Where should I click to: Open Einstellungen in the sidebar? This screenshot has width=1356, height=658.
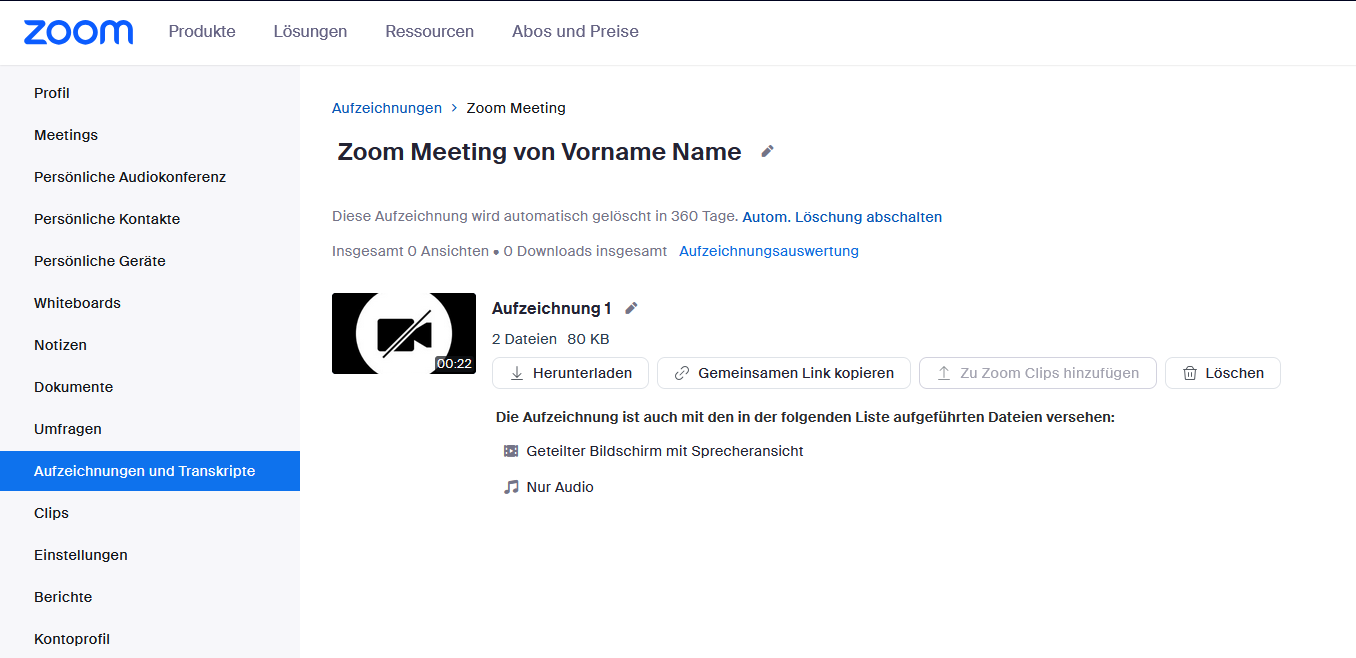pos(80,555)
